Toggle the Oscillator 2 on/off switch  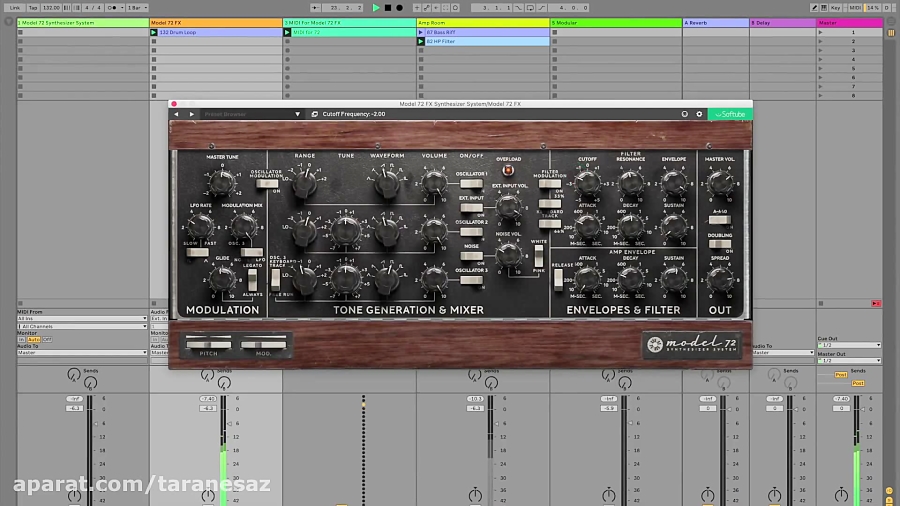[471, 232]
